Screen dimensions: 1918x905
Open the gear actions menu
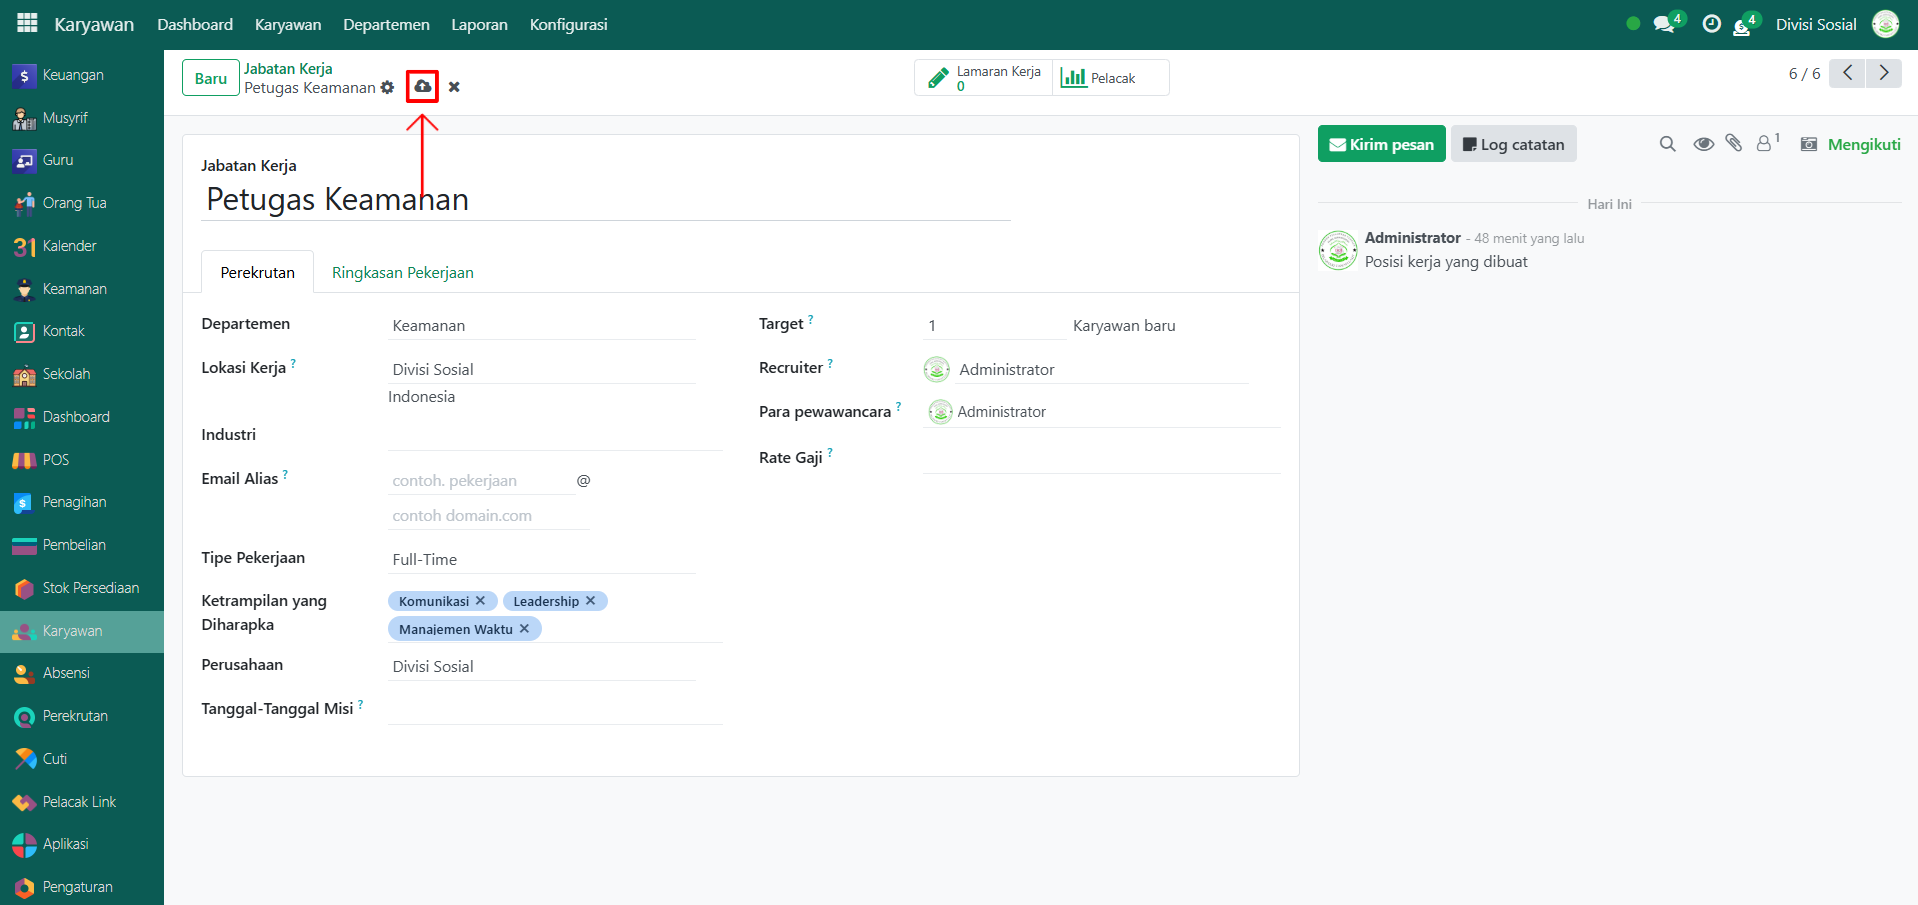[x=388, y=88]
